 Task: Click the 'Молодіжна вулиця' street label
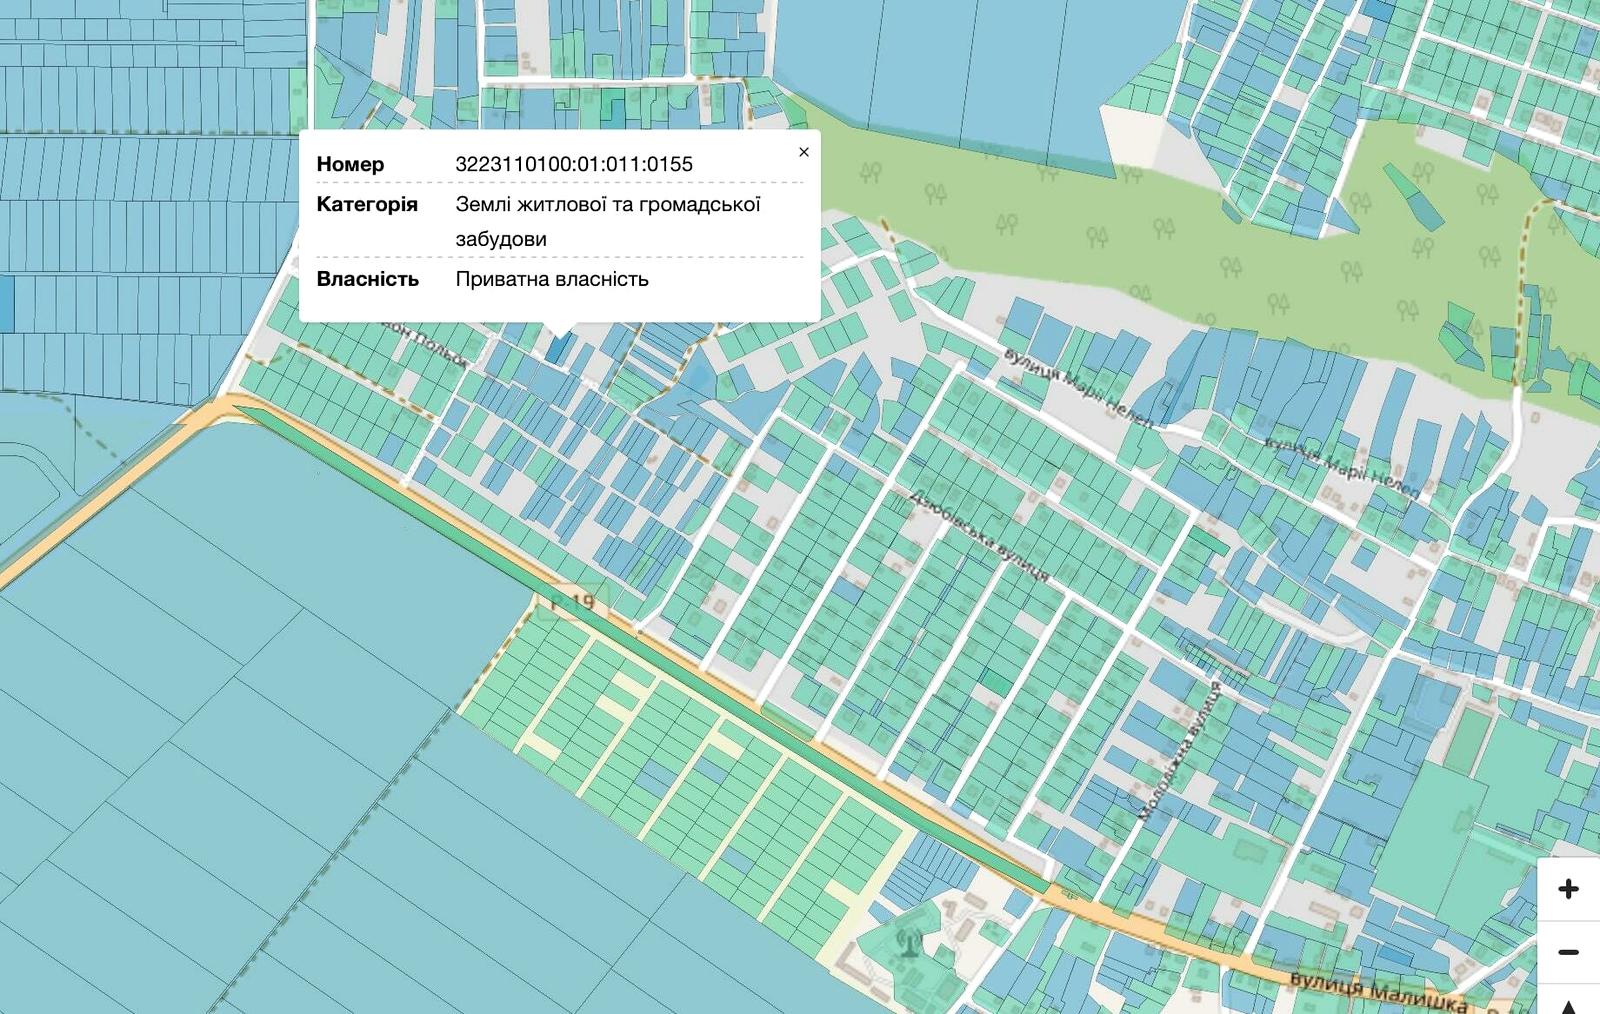[x=1181, y=752]
